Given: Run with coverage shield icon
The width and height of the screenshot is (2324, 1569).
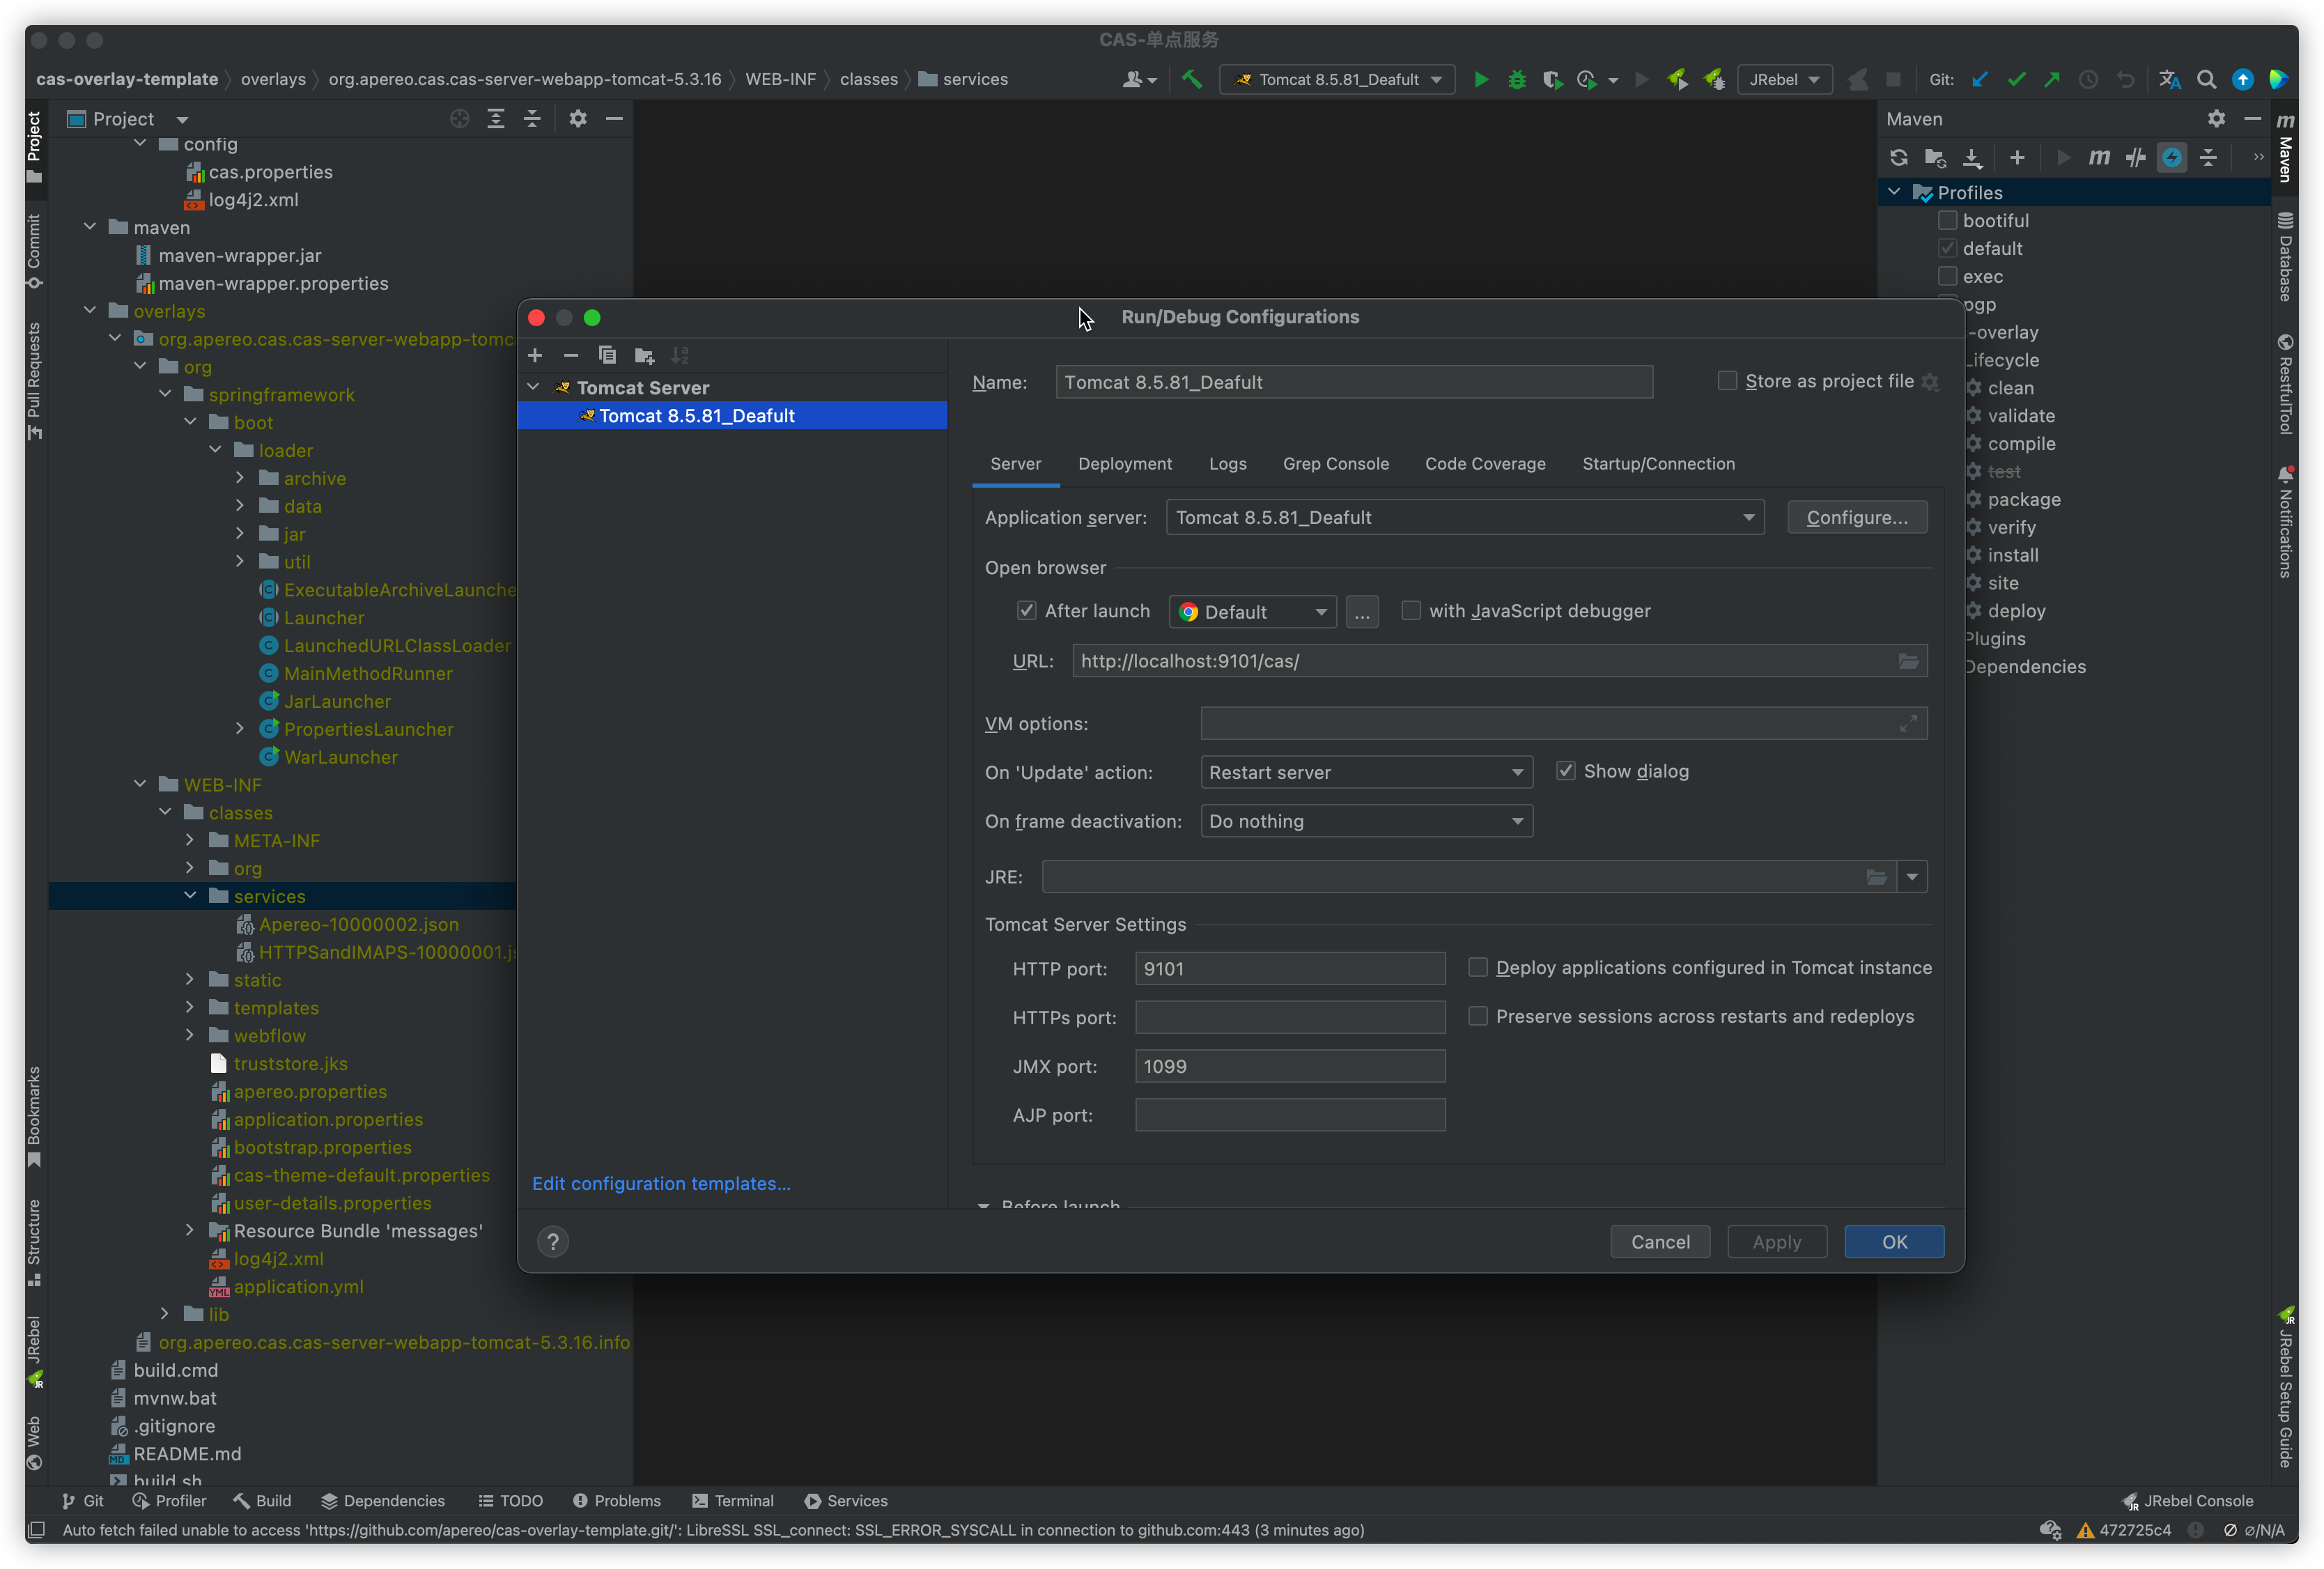Looking at the screenshot, I should click(x=1552, y=79).
